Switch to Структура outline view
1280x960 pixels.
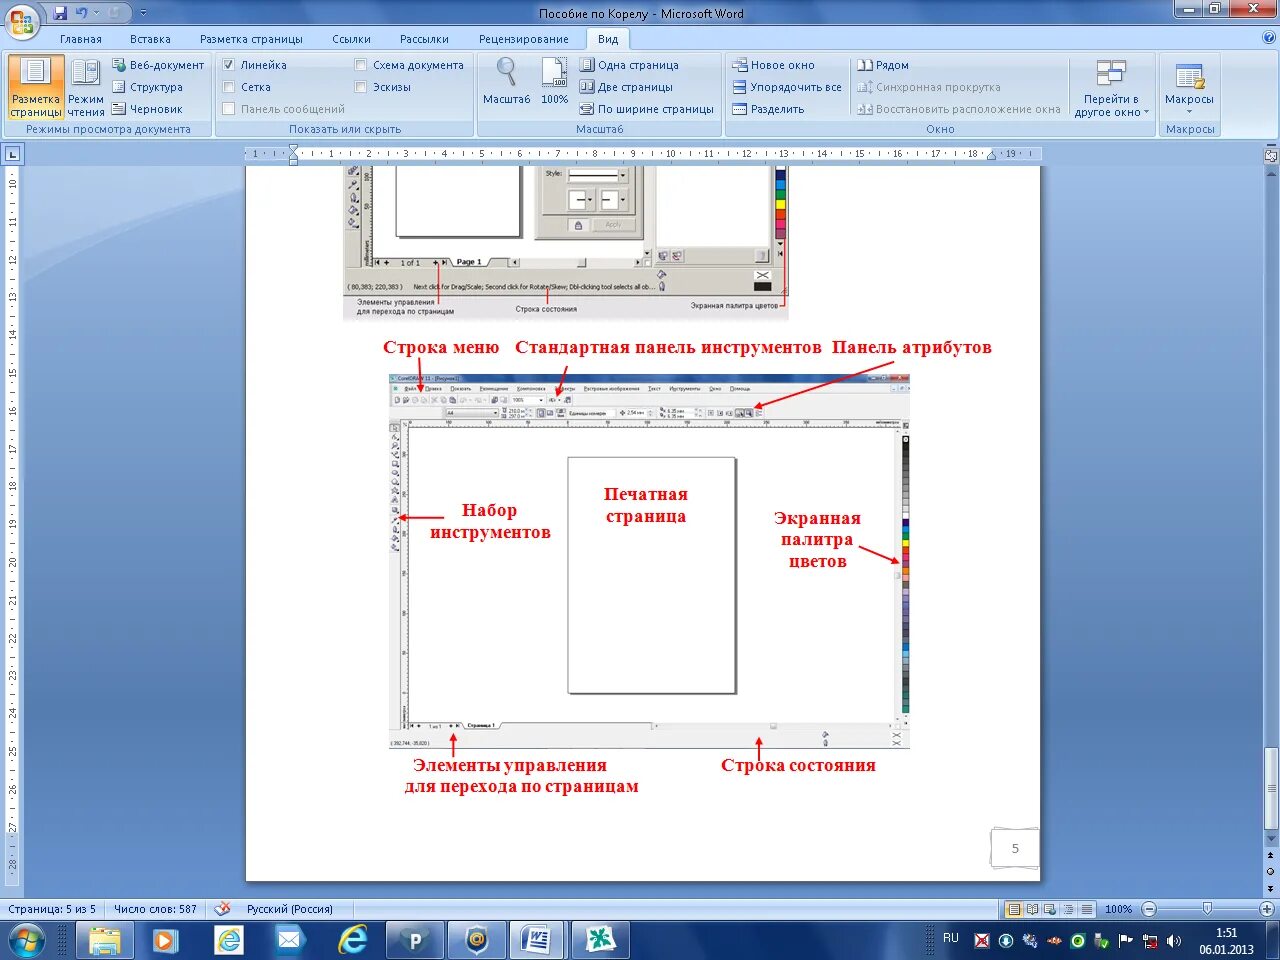[147, 87]
